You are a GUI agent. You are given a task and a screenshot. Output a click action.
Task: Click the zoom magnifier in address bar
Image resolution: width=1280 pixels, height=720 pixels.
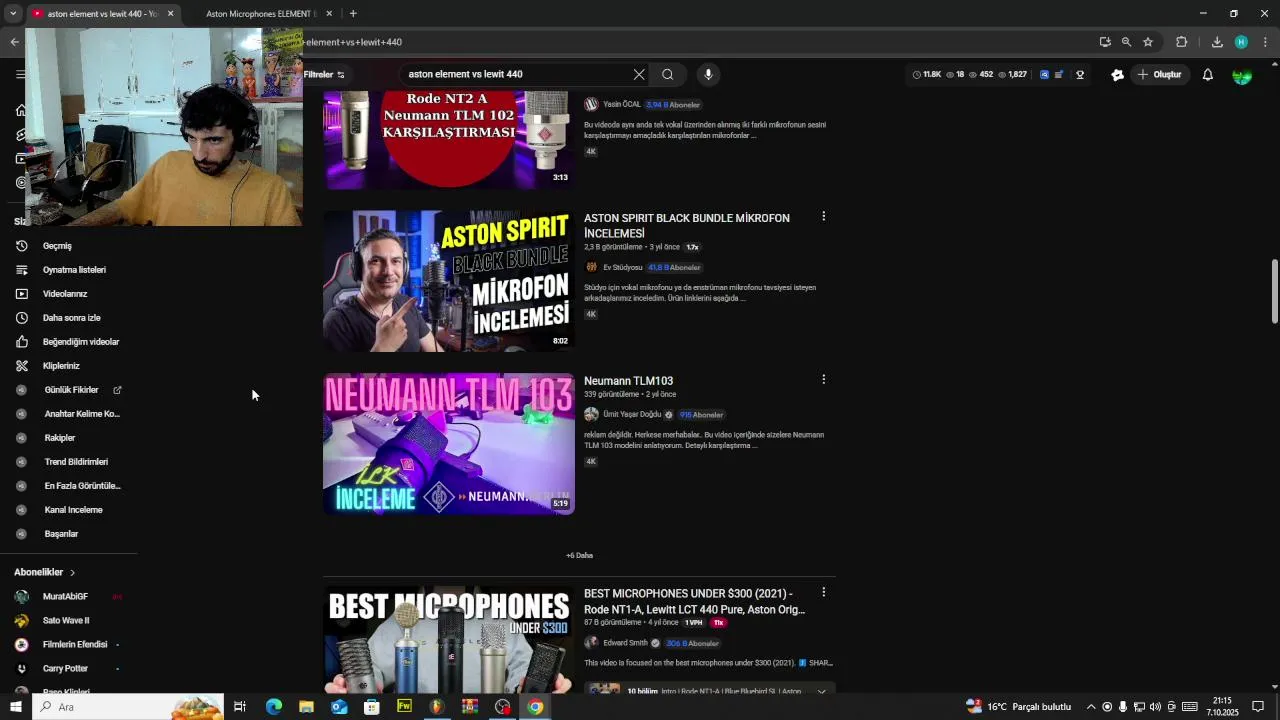1126,42
